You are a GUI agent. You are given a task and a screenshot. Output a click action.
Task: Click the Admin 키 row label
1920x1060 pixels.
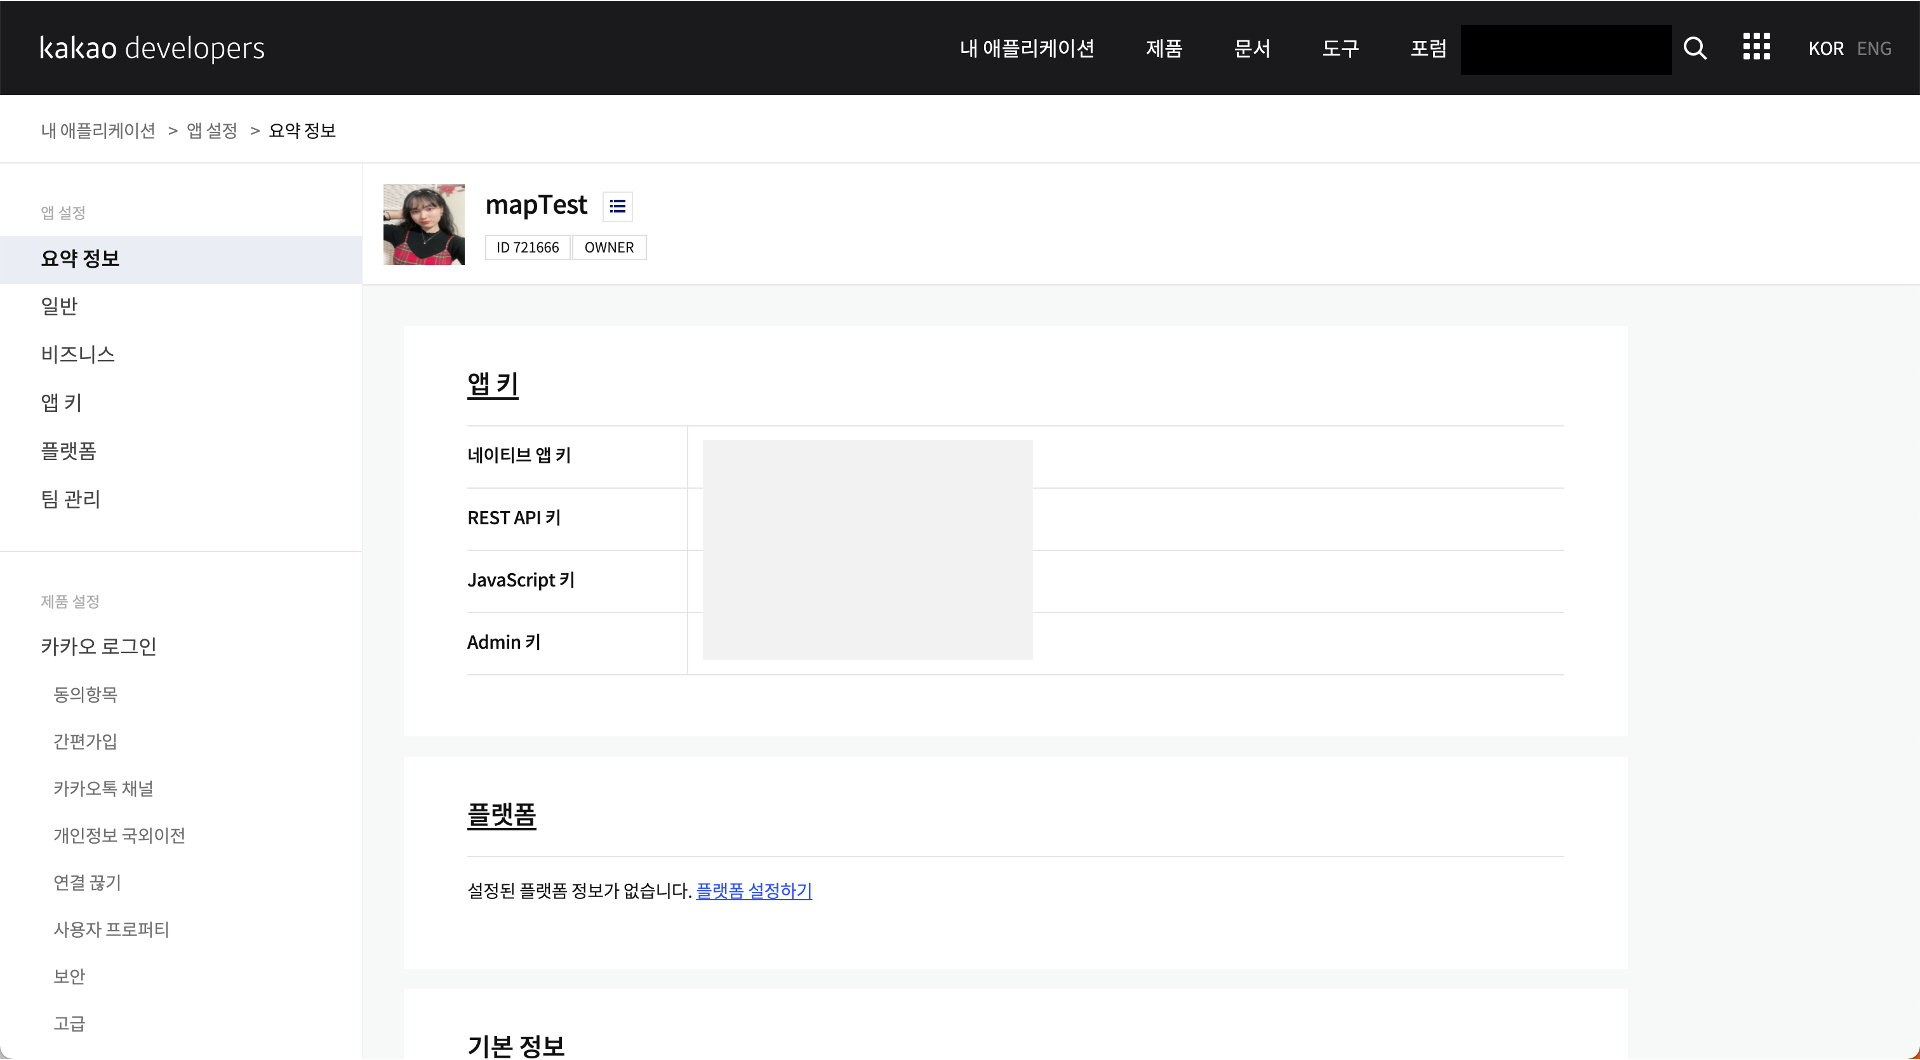tap(504, 642)
